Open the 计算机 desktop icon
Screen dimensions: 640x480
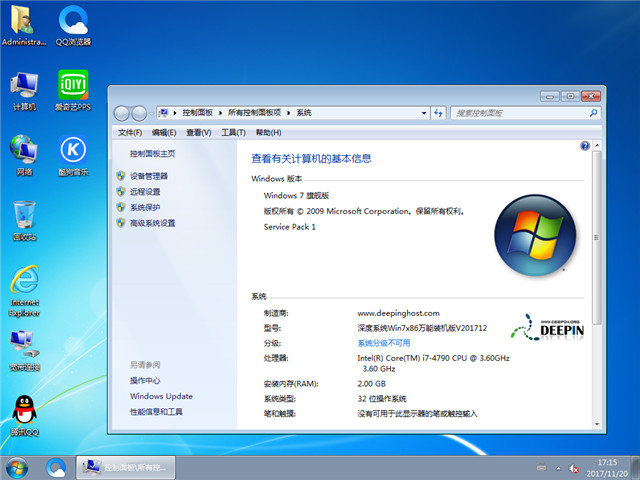[24, 91]
